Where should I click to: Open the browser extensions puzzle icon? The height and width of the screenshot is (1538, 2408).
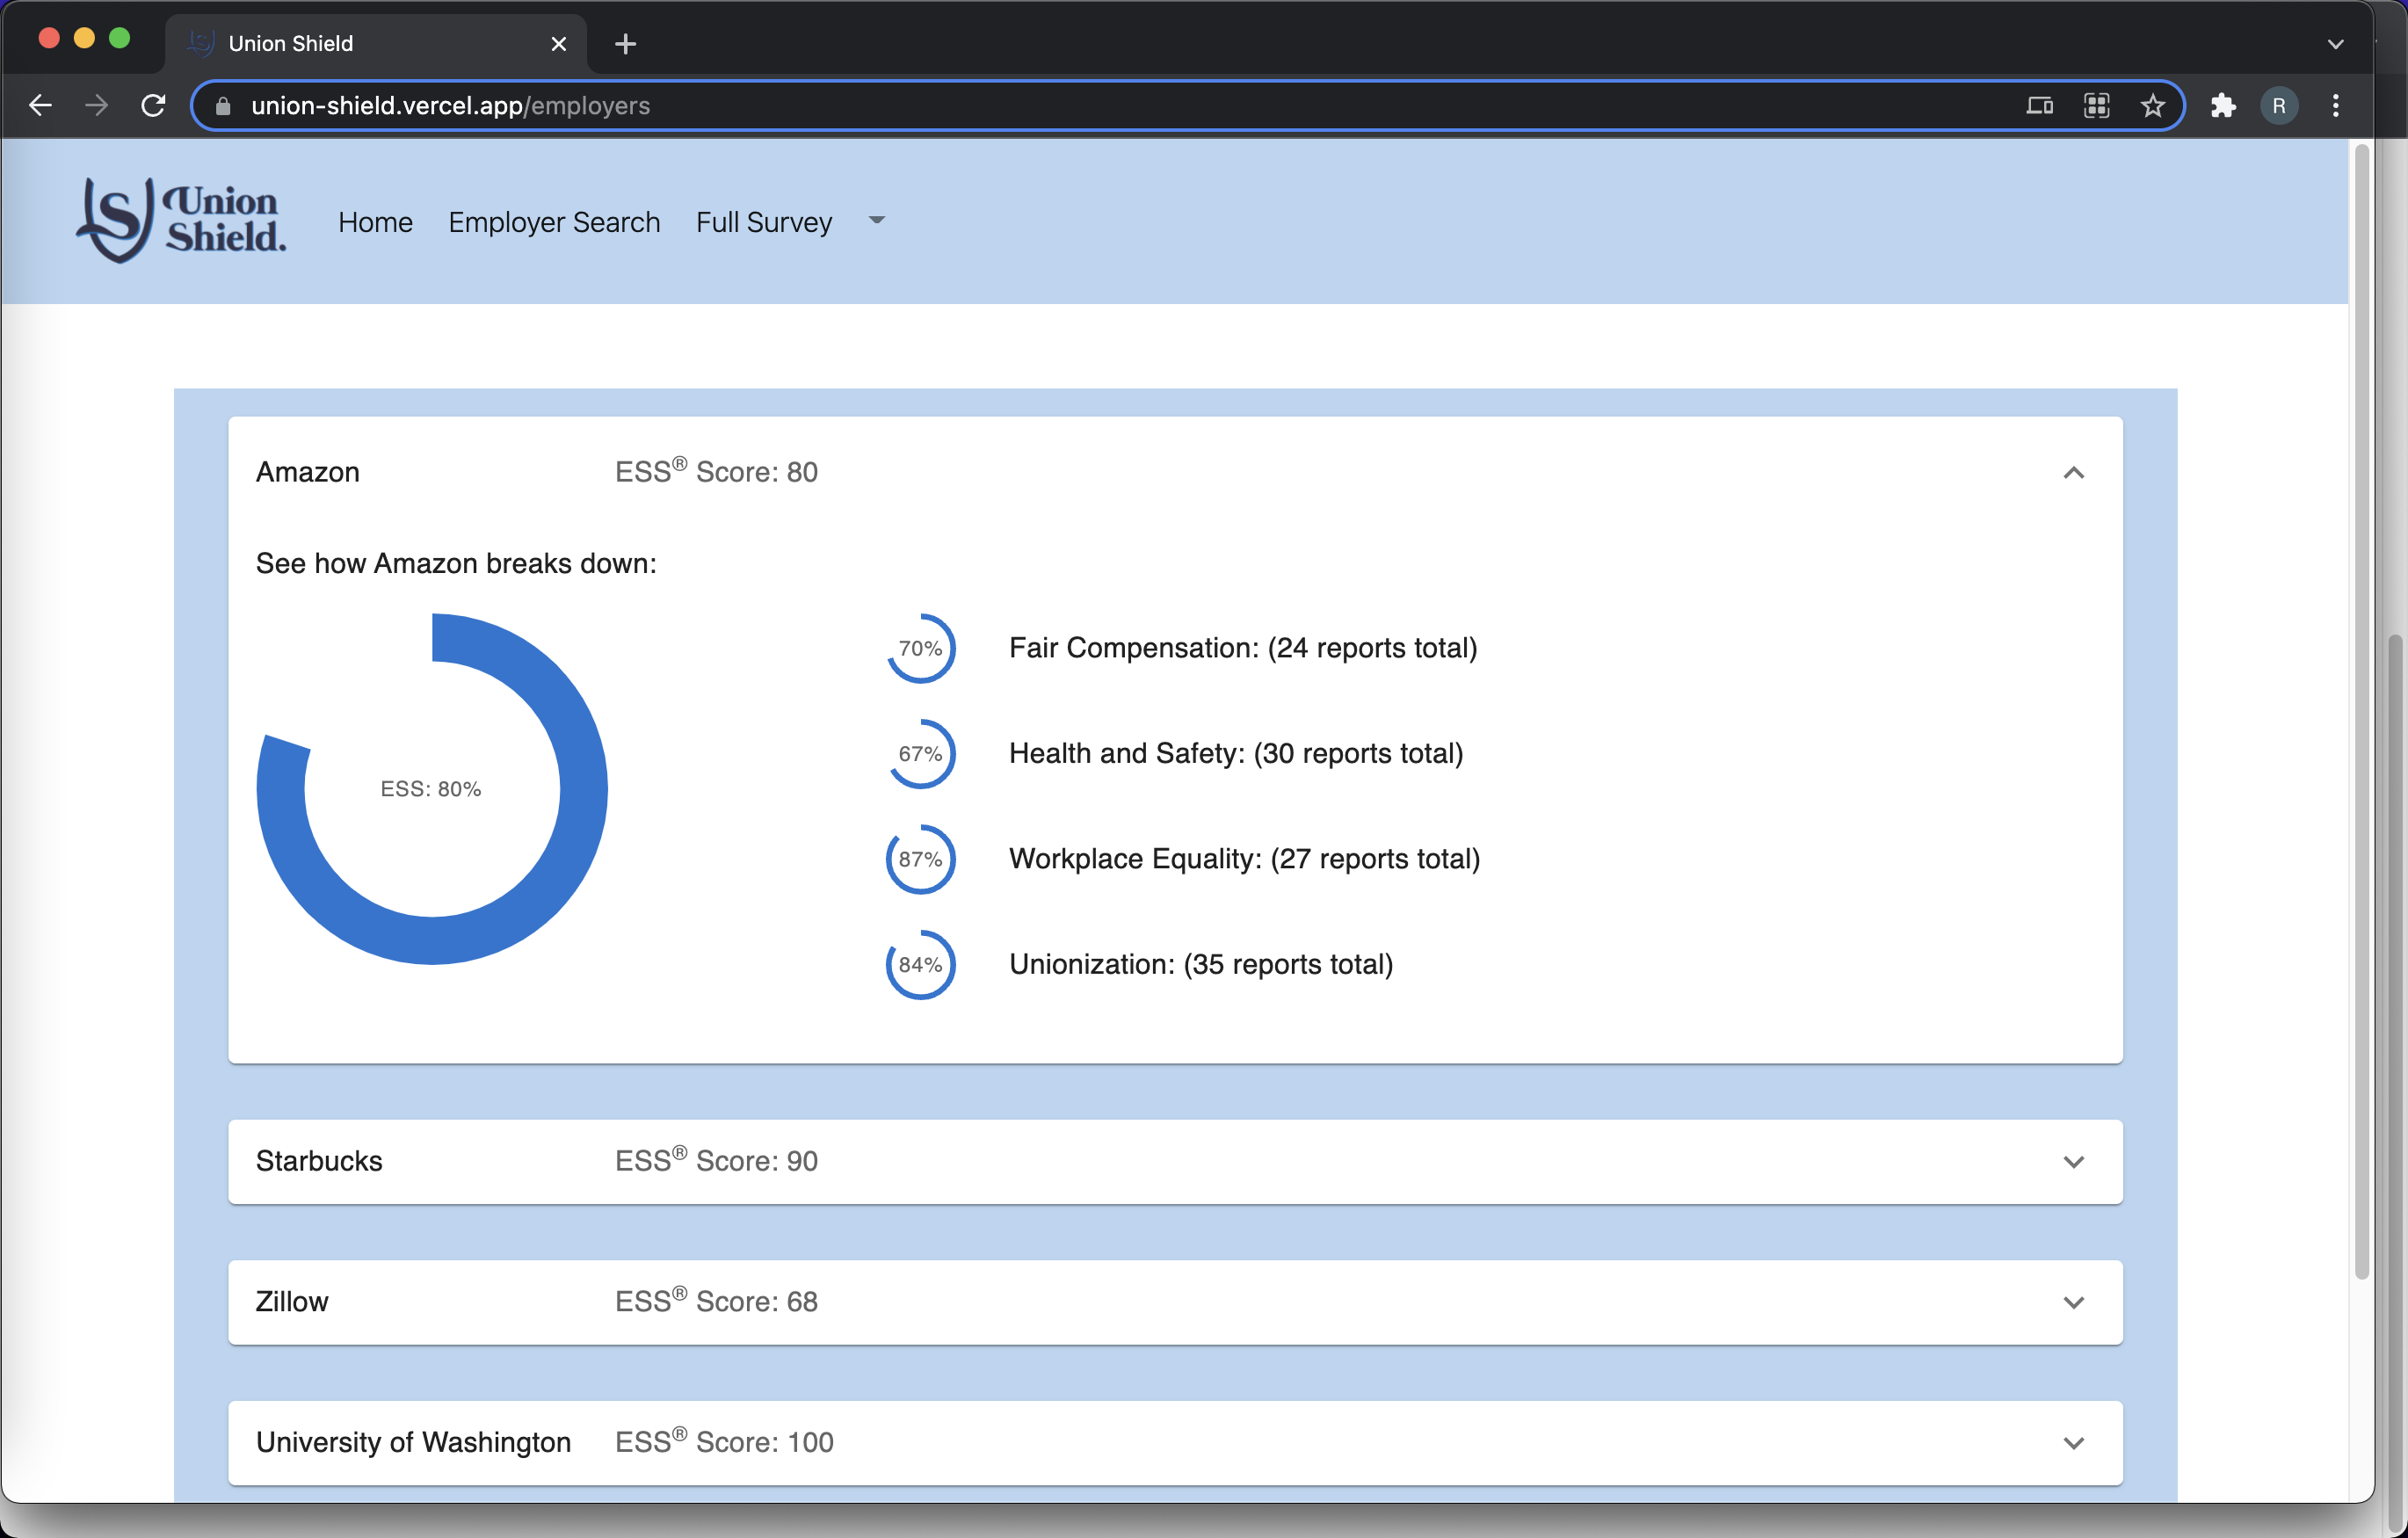[x=2222, y=105]
